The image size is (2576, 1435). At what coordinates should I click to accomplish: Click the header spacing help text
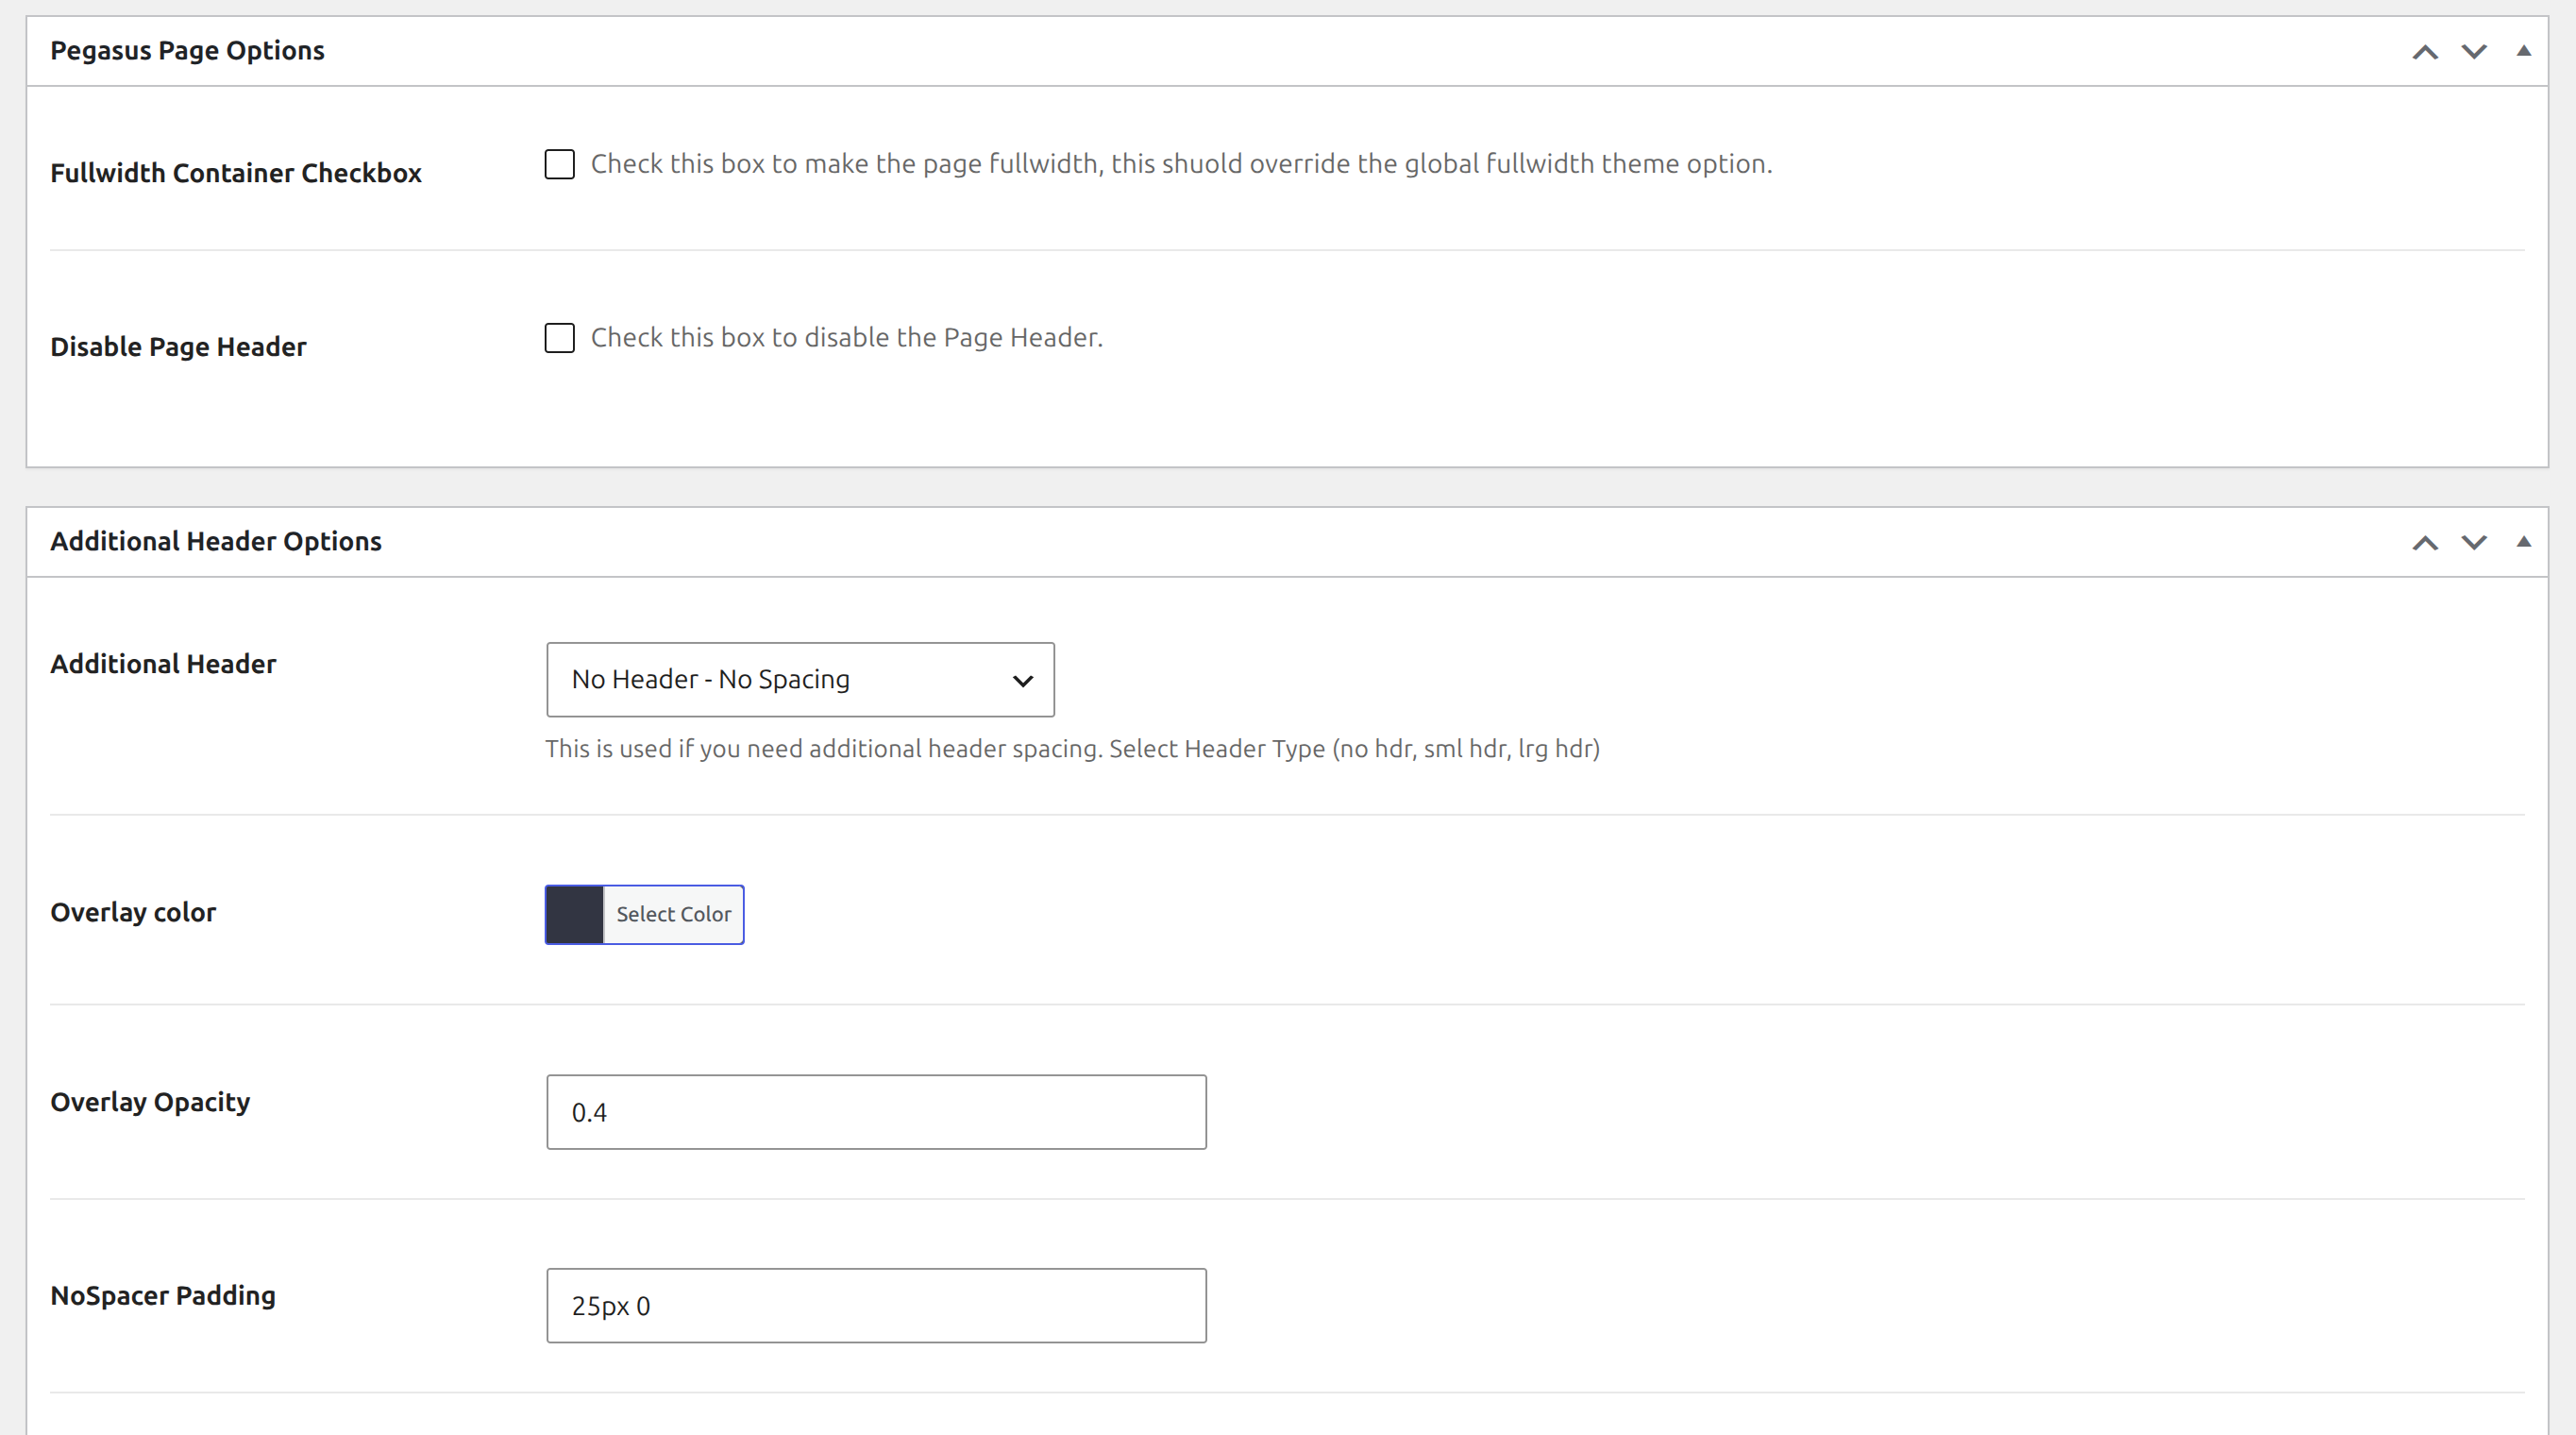coord(1072,749)
